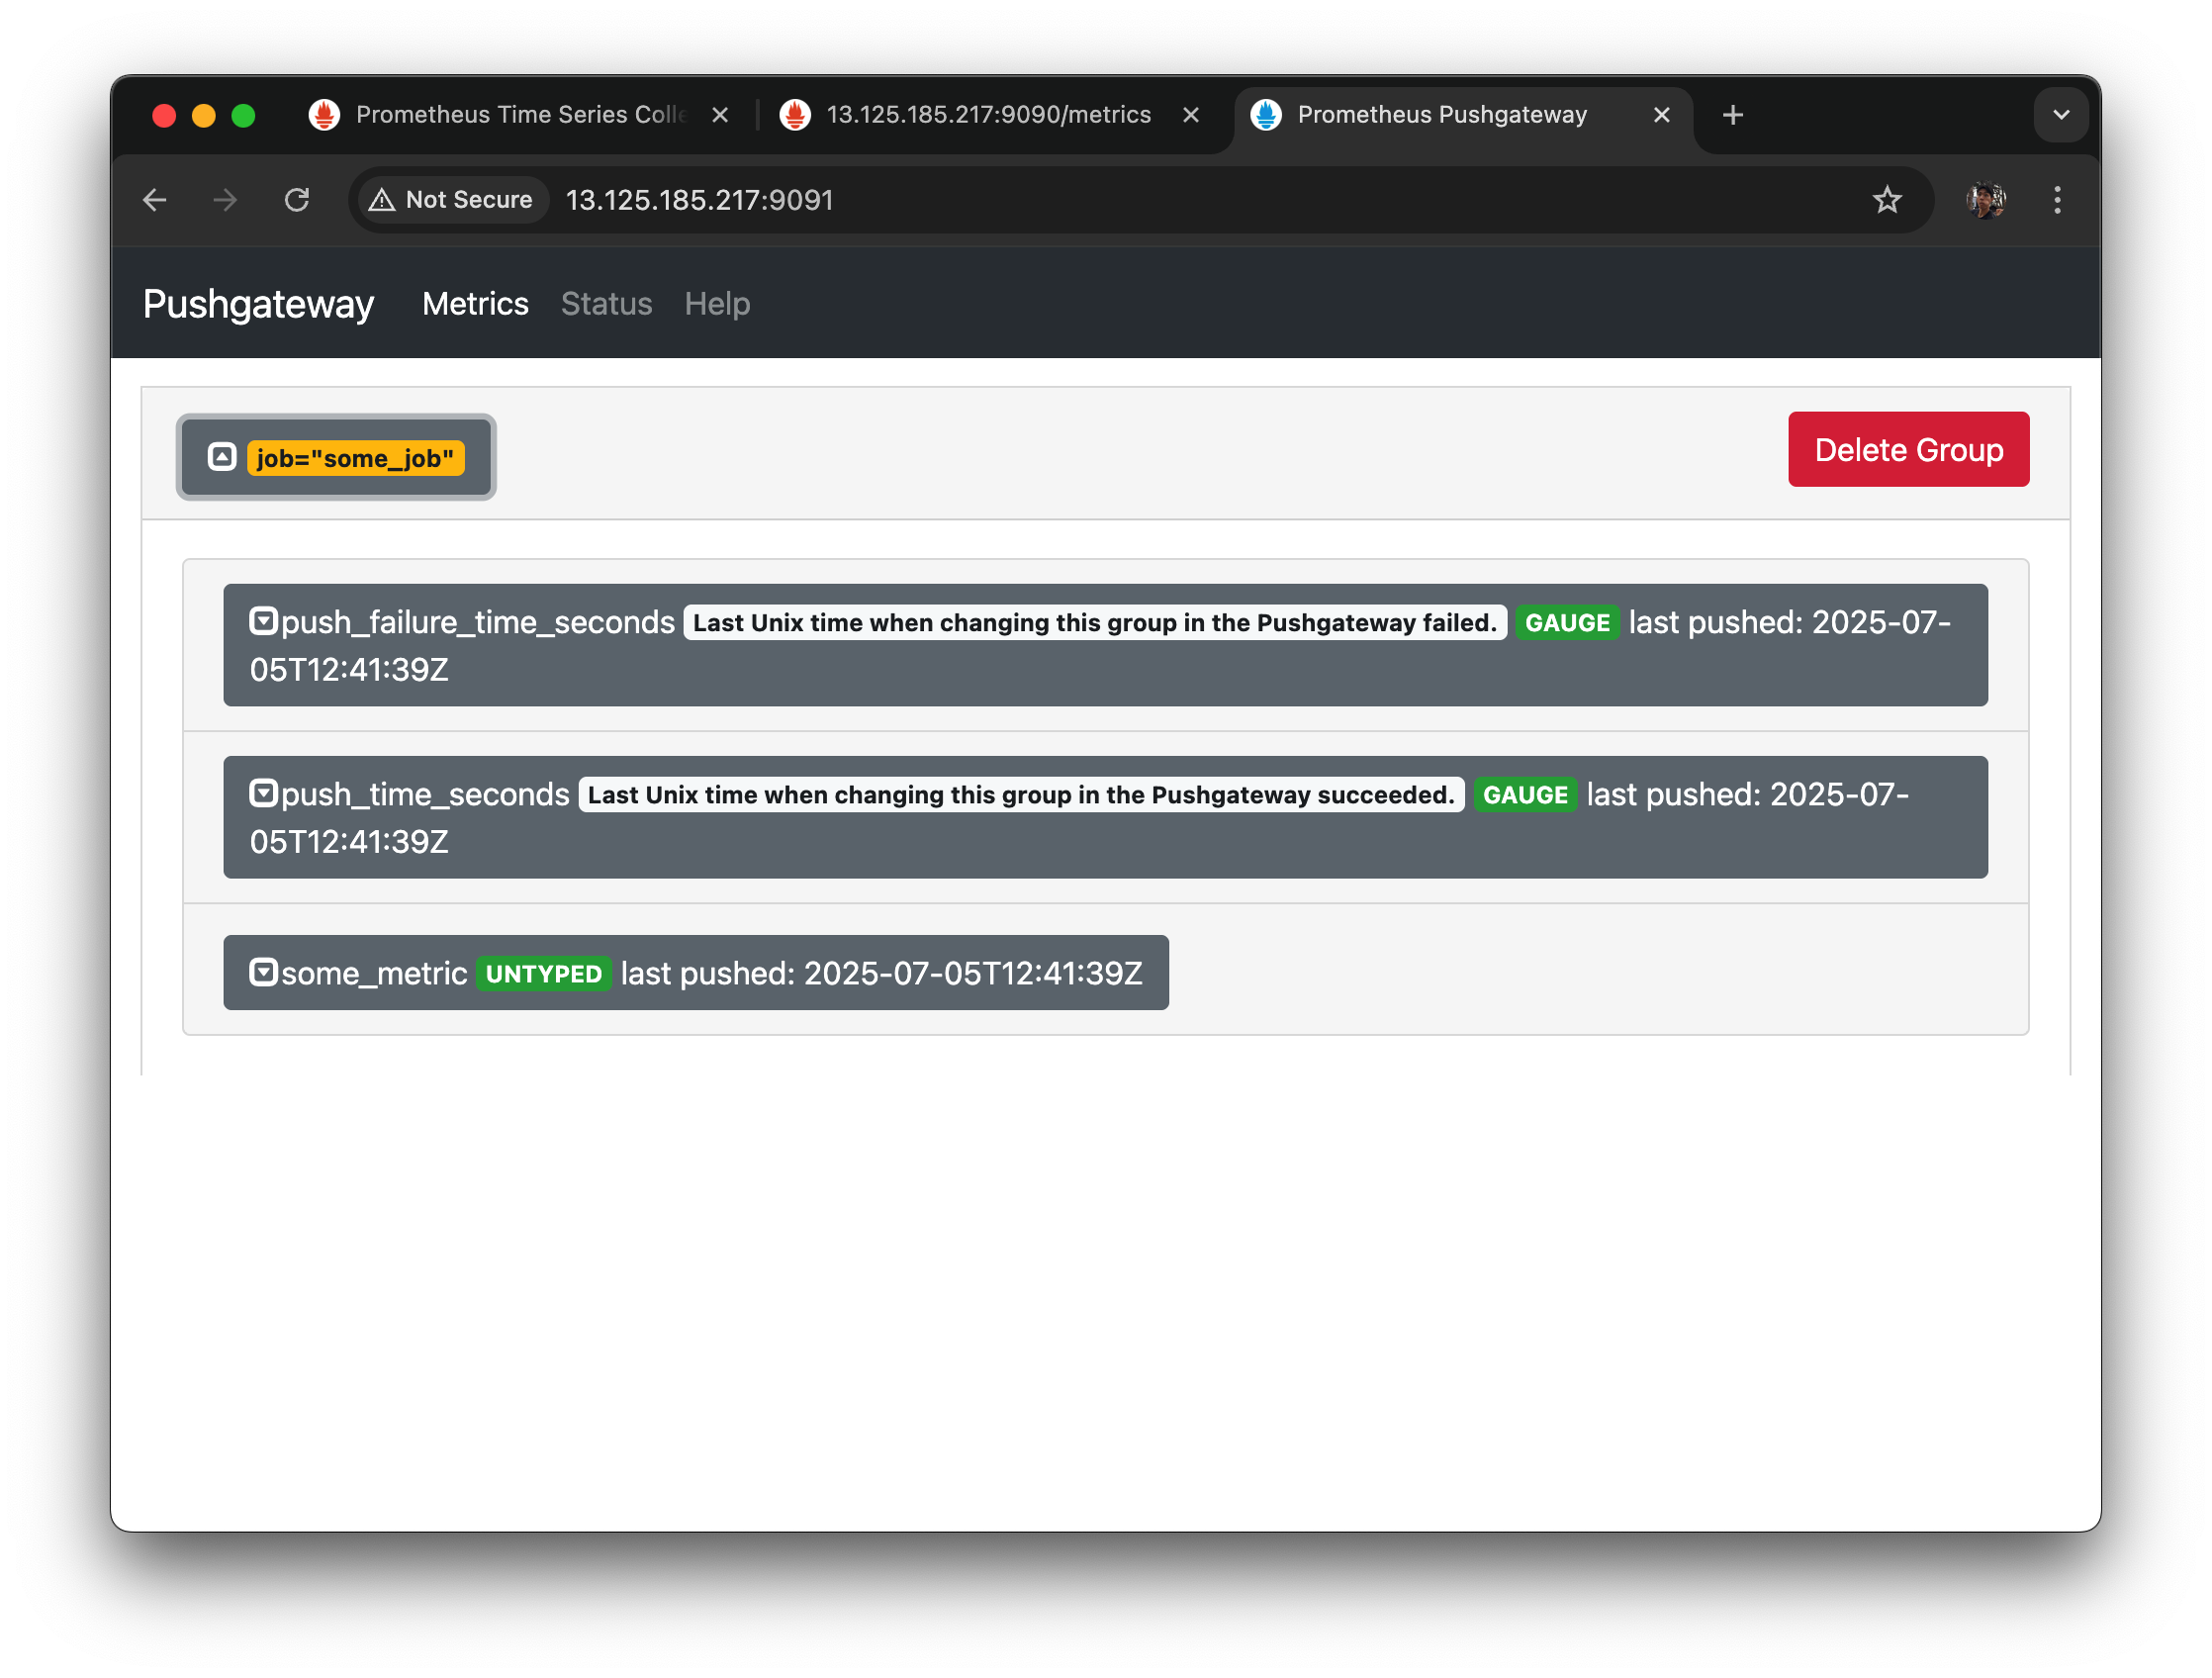Click the Delete Group button
This screenshot has width=2212, height=1678.
click(1907, 450)
